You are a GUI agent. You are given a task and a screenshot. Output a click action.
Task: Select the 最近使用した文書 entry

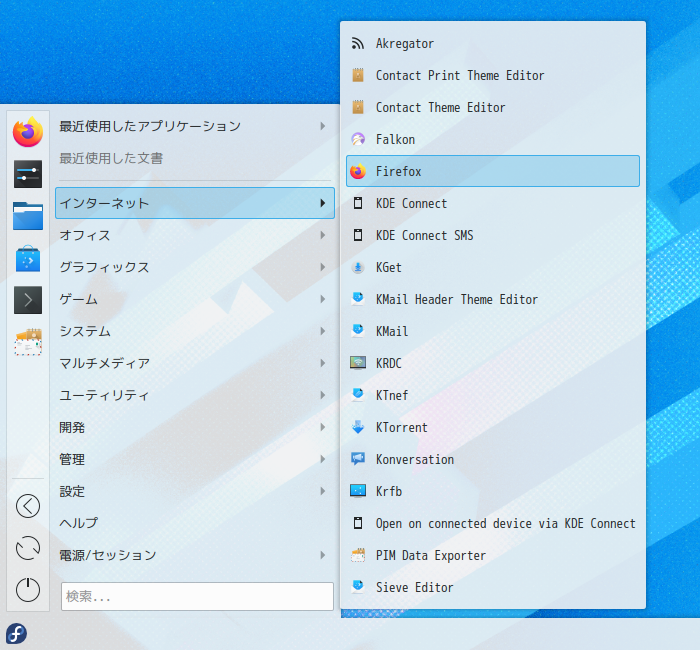coord(195,158)
